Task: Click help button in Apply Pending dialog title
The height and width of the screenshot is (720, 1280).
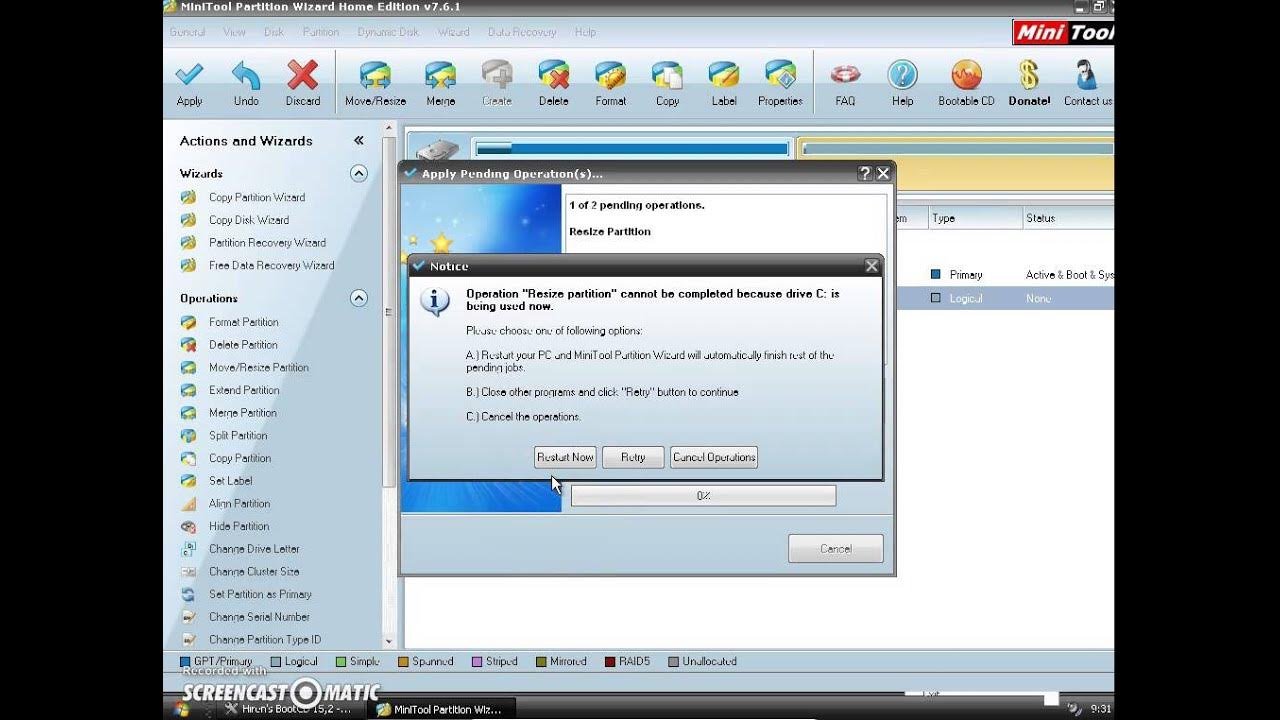Action: point(865,173)
